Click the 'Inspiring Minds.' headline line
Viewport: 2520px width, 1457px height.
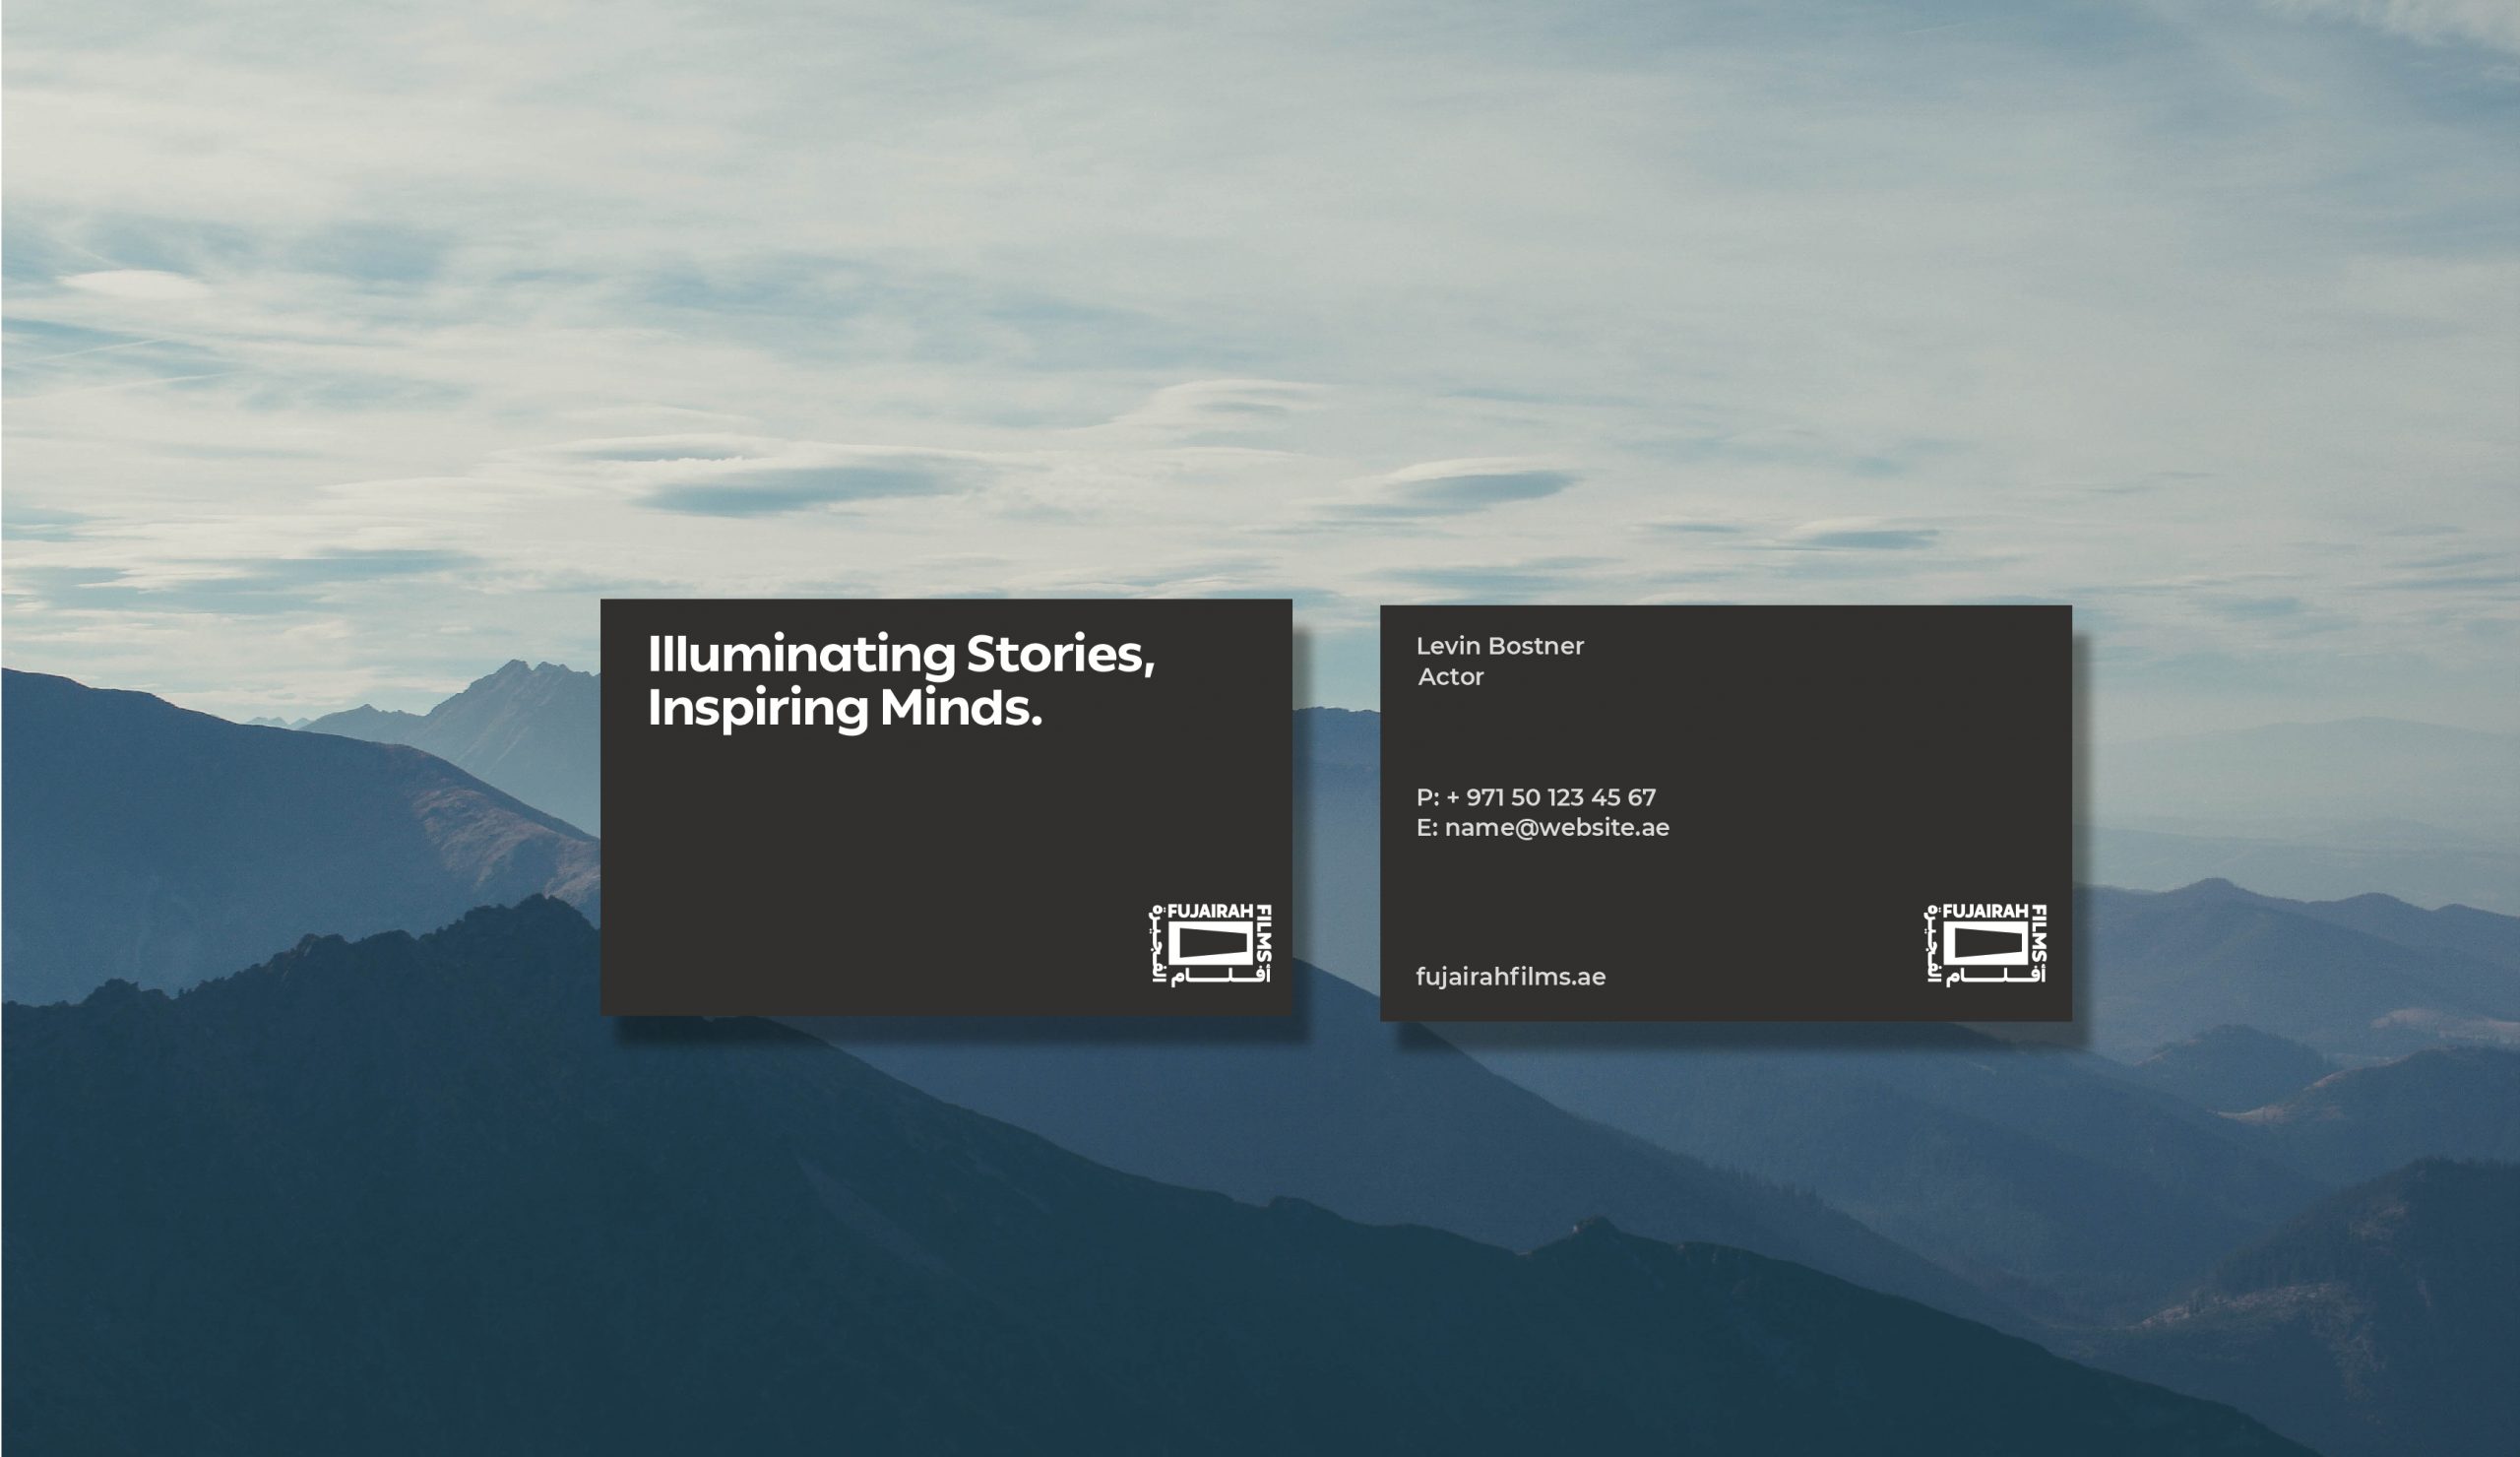click(x=845, y=709)
